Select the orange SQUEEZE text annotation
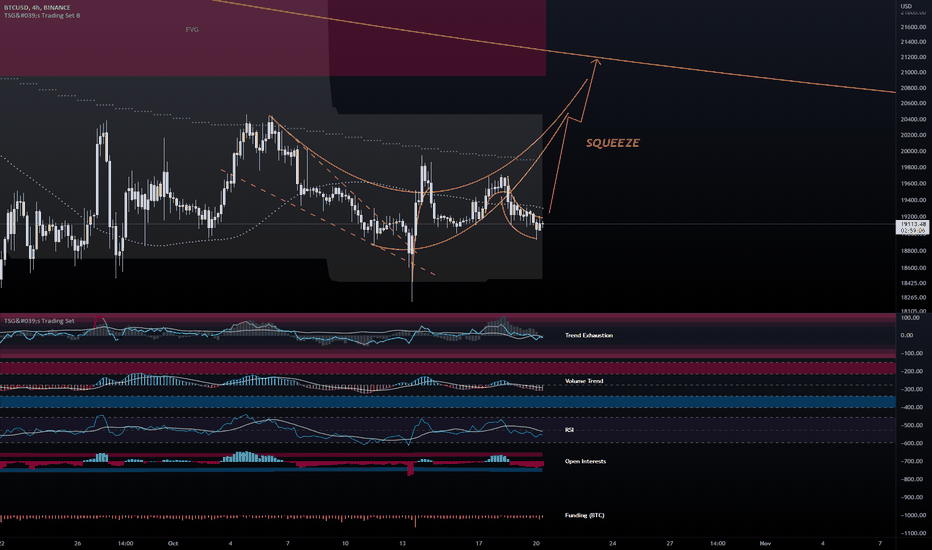 click(x=613, y=143)
